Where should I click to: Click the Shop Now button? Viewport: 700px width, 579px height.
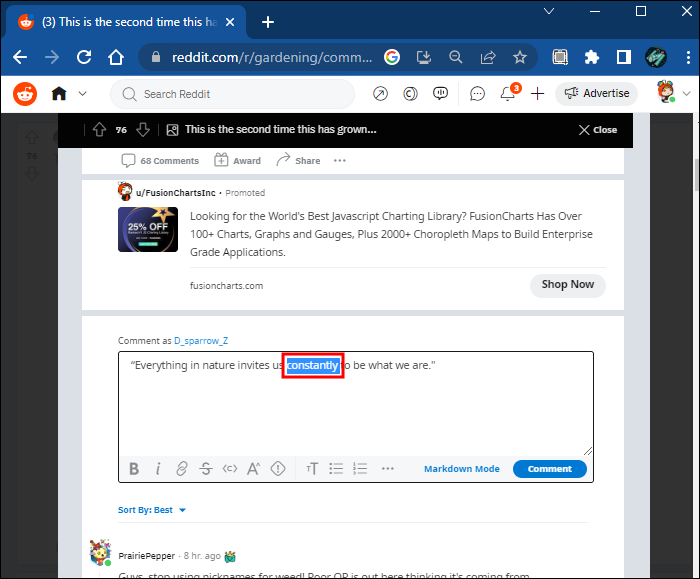[x=567, y=285]
